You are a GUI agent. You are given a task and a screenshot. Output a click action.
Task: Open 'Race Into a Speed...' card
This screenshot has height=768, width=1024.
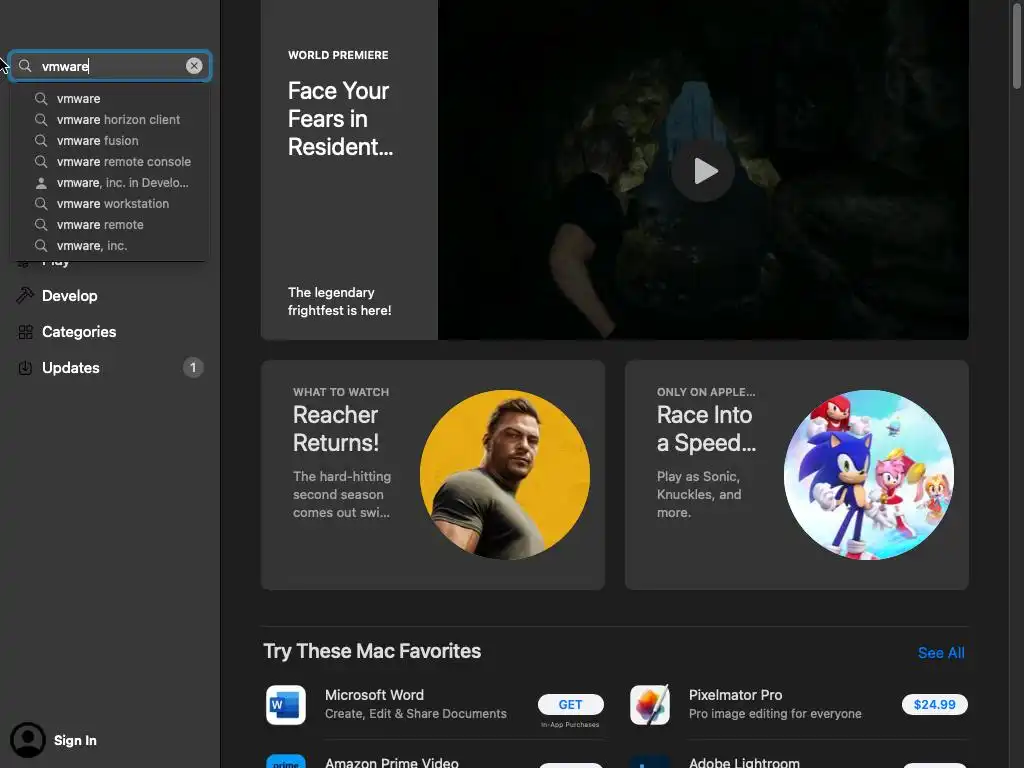pos(796,475)
